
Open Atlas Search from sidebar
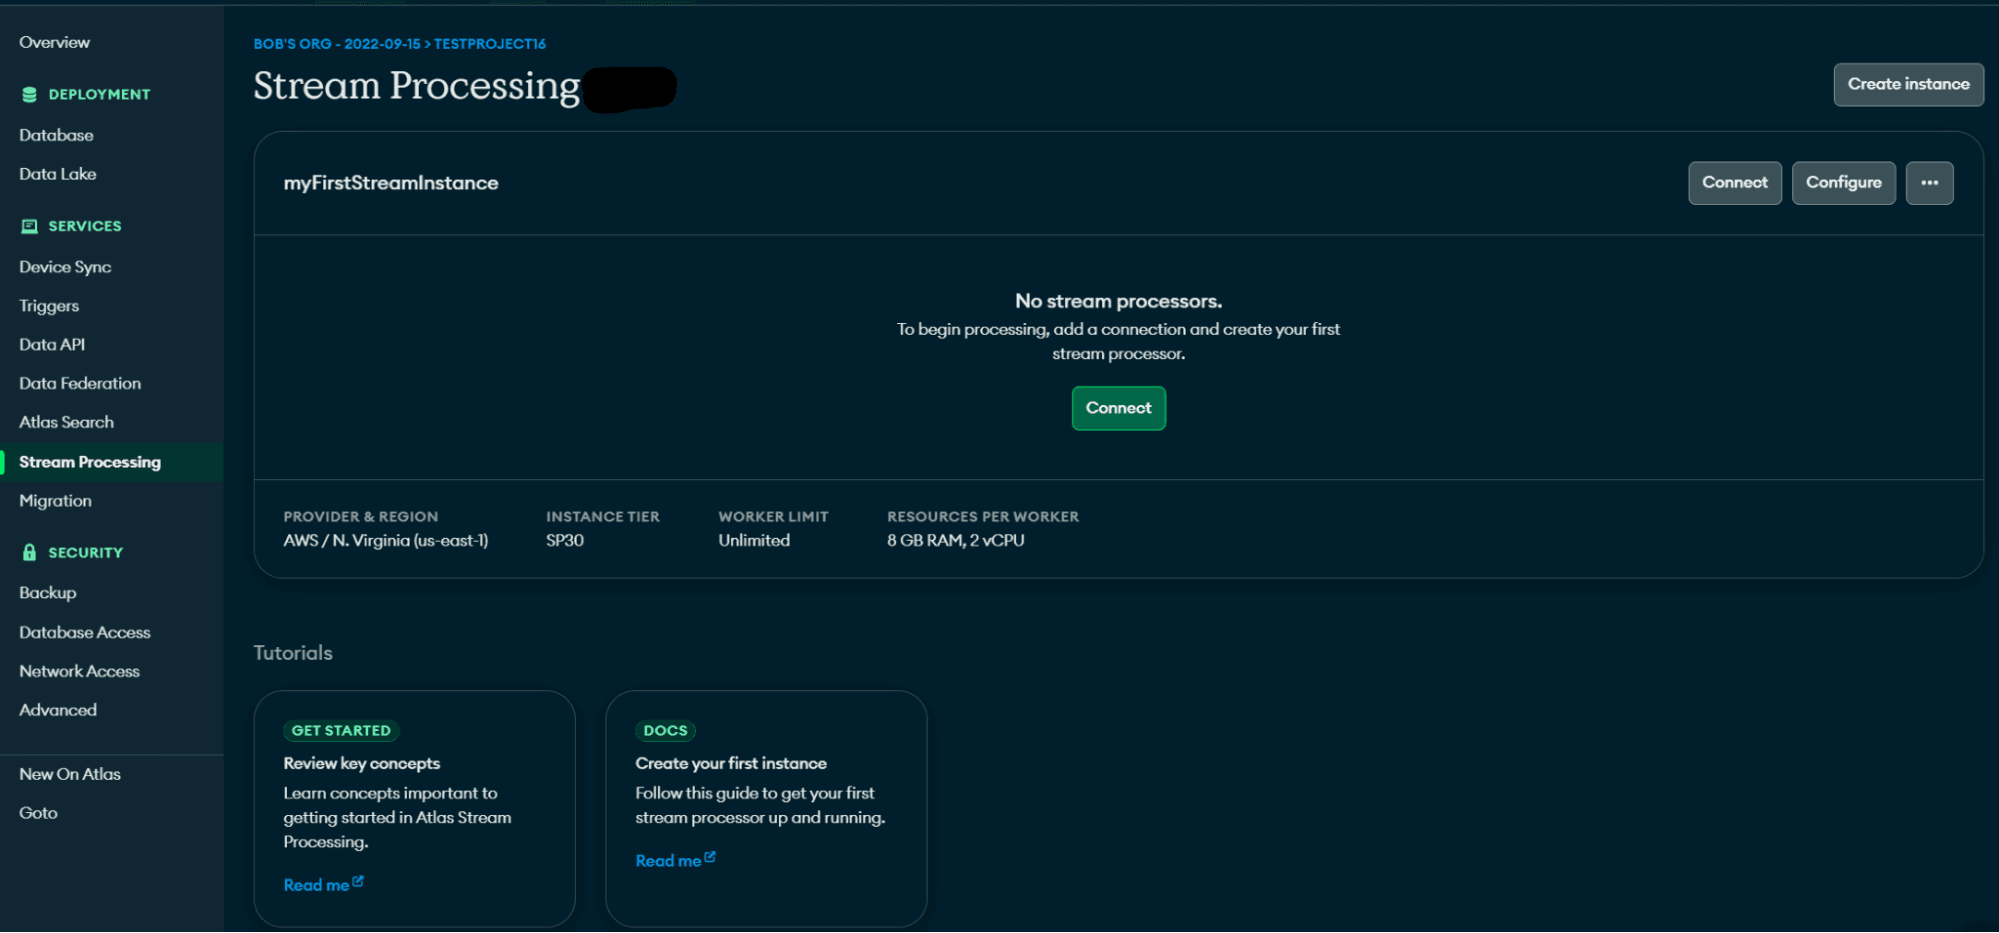coord(66,422)
